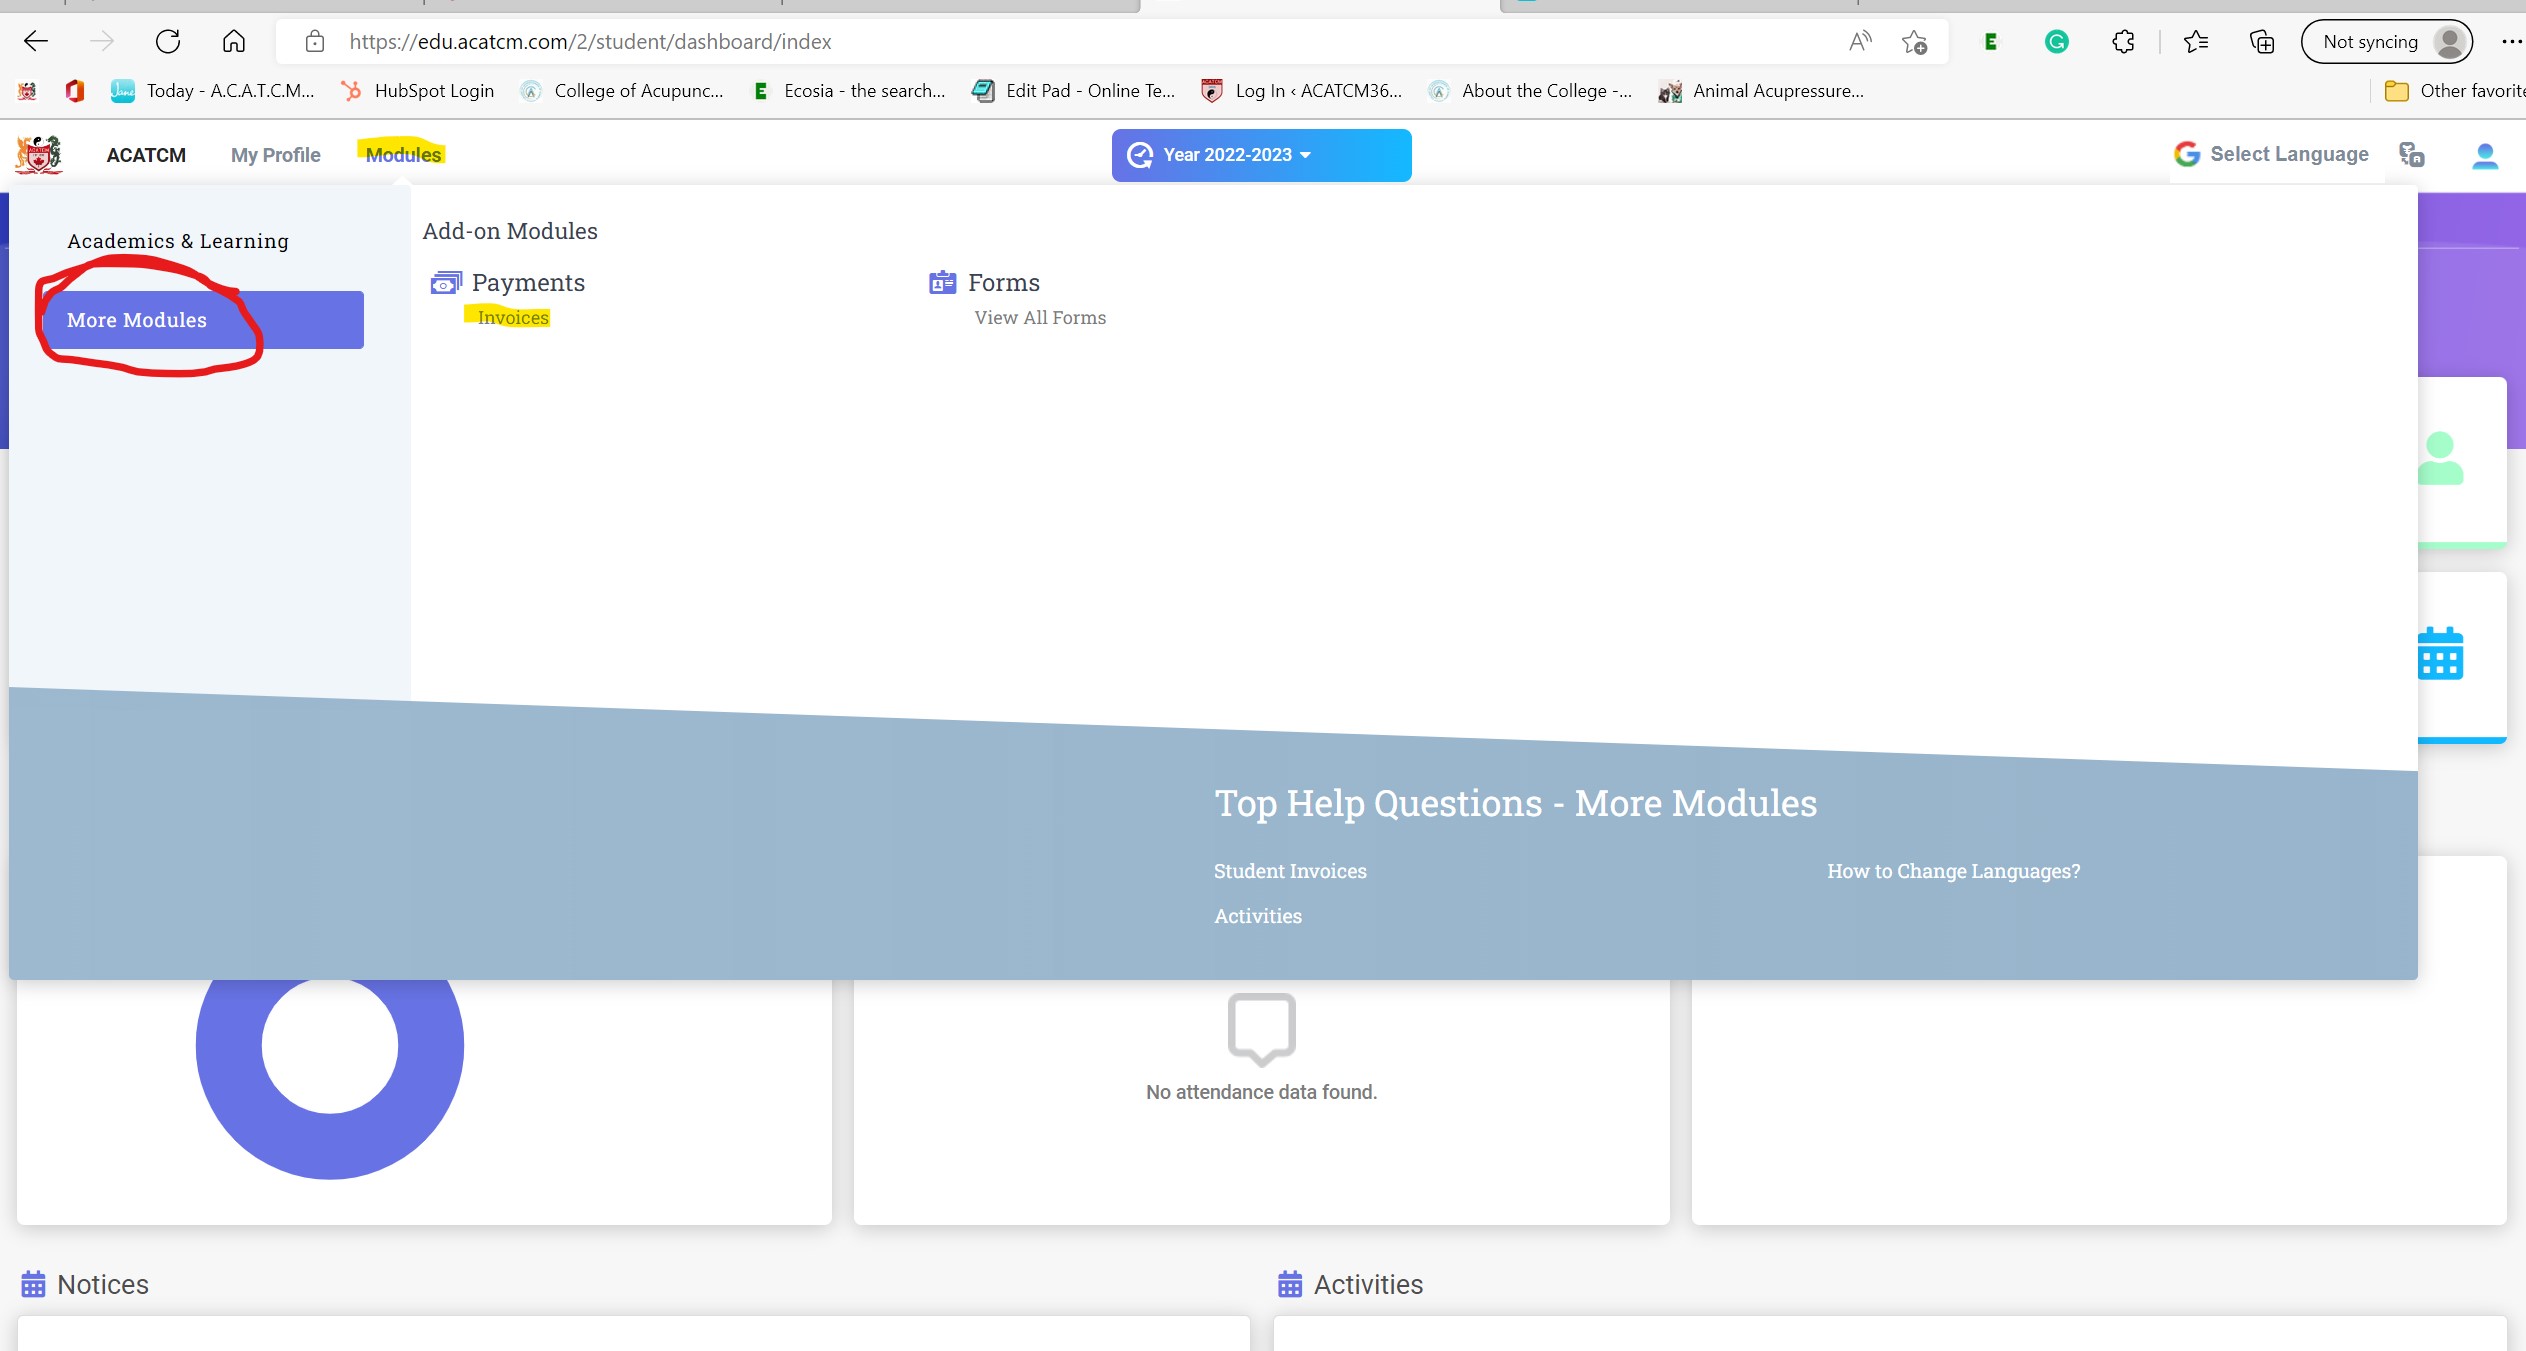The height and width of the screenshot is (1351, 2526).
Task: Click the blue calendar card icon
Action: coord(2440,653)
